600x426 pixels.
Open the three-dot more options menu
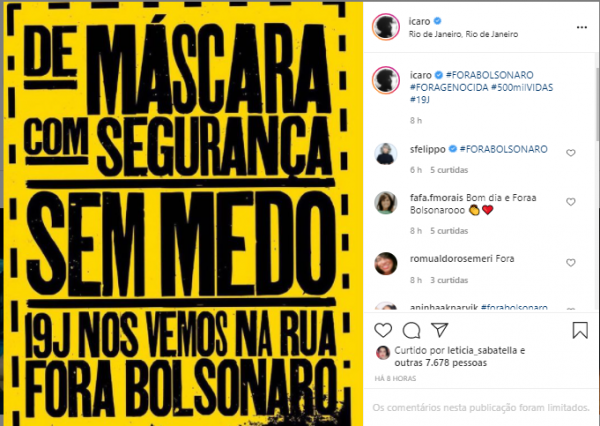pyautogui.click(x=582, y=27)
